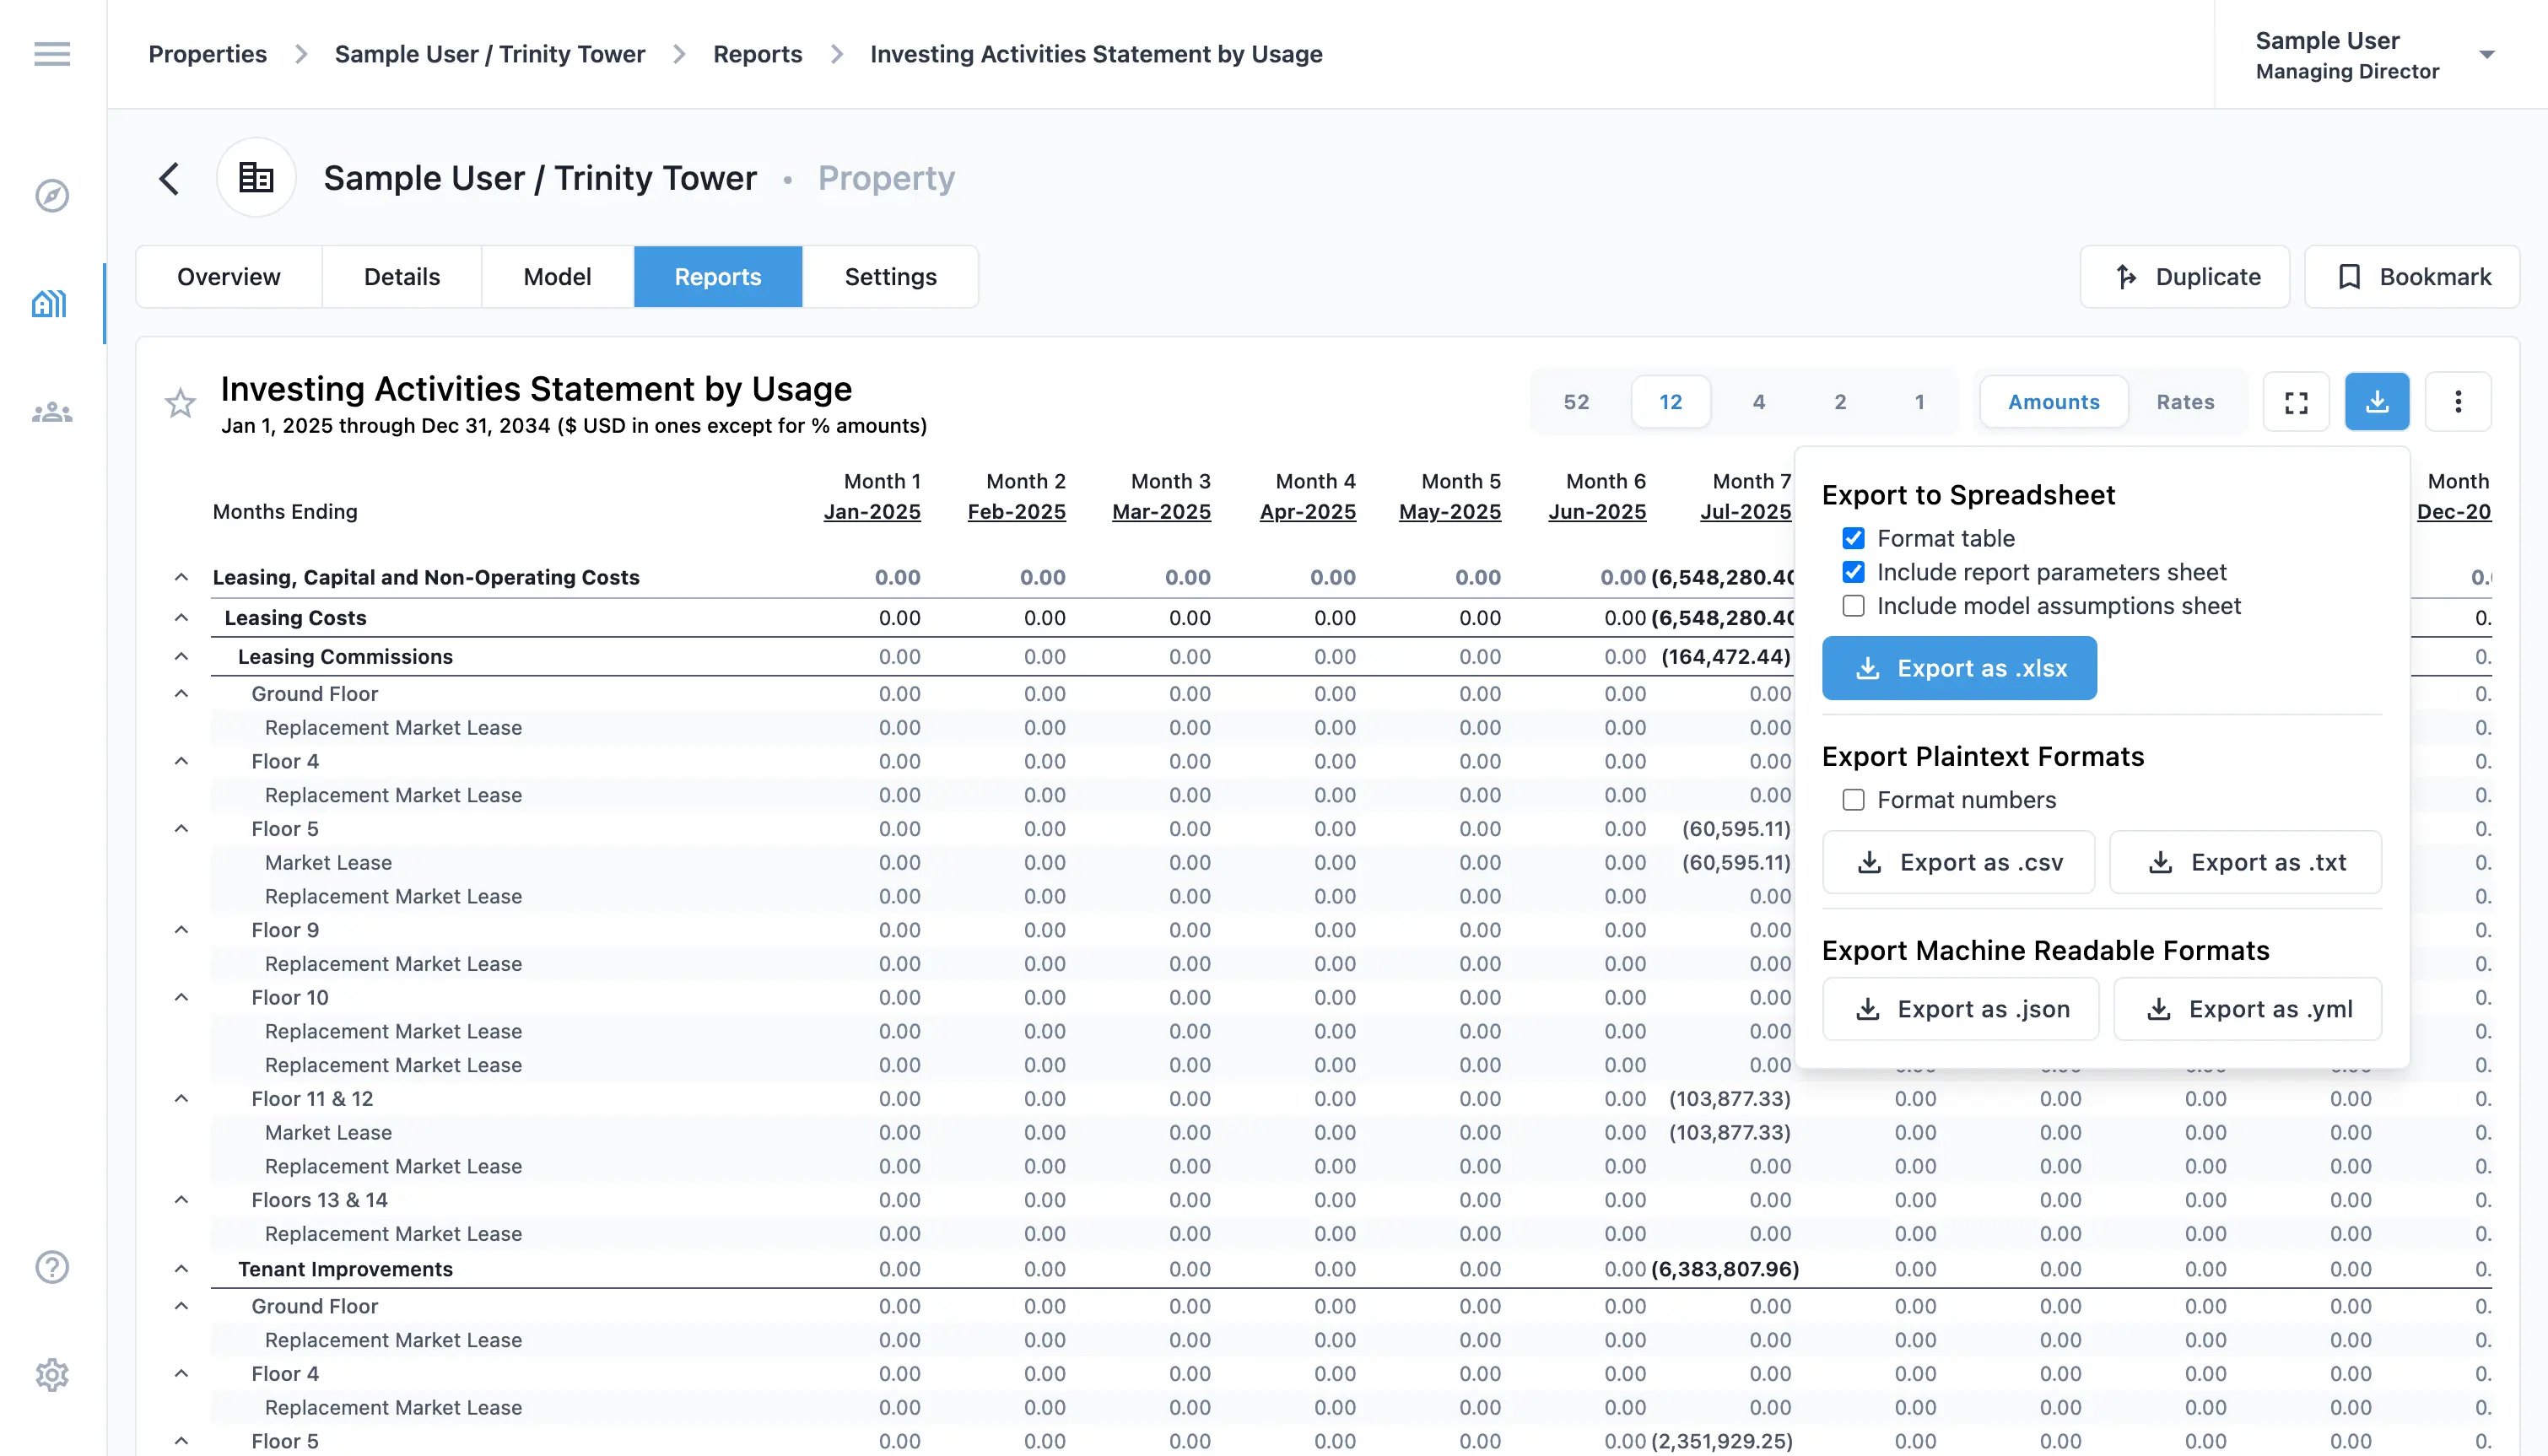The image size is (2548, 1456).
Task: Open the team members sidebar icon
Action: [52, 412]
